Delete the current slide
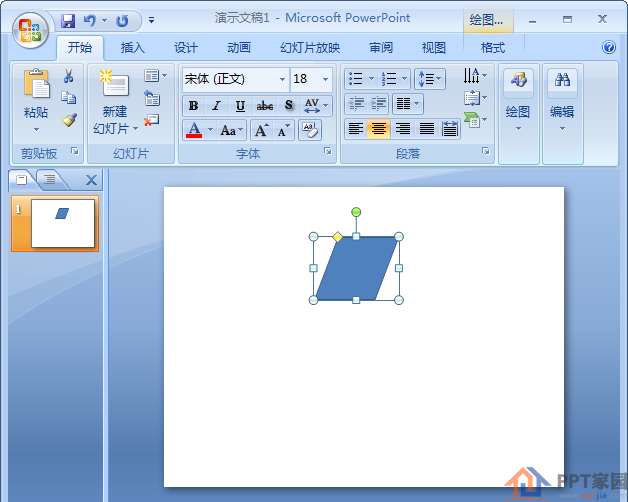The width and height of the screenshot is (628, 502). [x=151, y=120]
